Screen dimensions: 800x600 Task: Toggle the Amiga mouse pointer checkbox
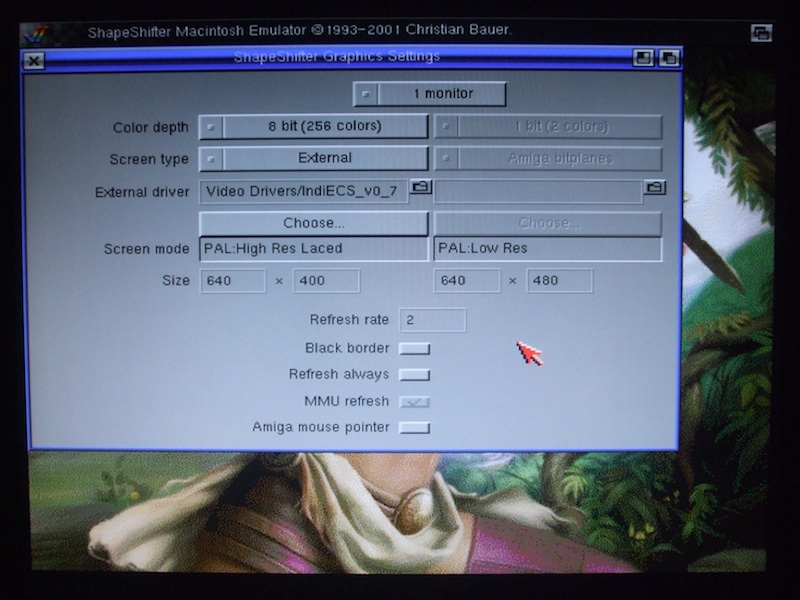[414, 428]
